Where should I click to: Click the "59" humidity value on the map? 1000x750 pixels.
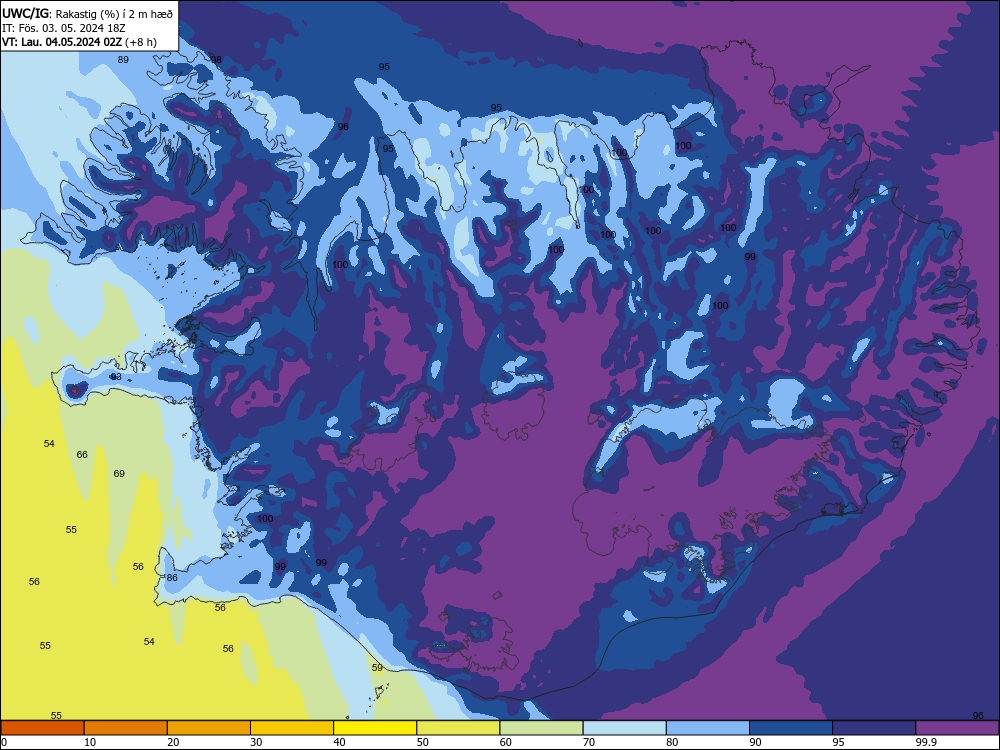point(378,668)
